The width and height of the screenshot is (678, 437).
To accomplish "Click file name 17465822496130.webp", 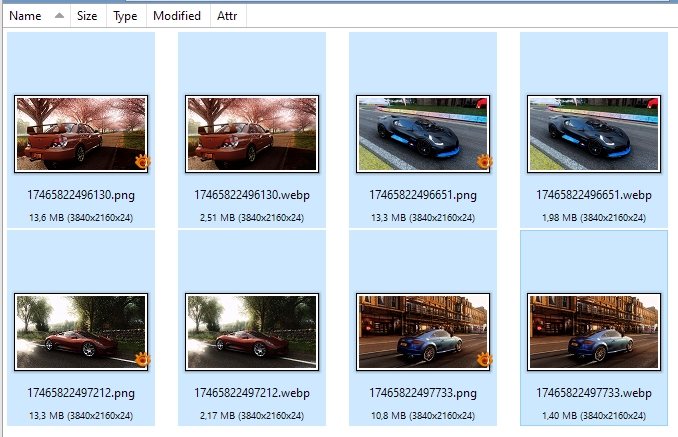I will tap(252, 195).
